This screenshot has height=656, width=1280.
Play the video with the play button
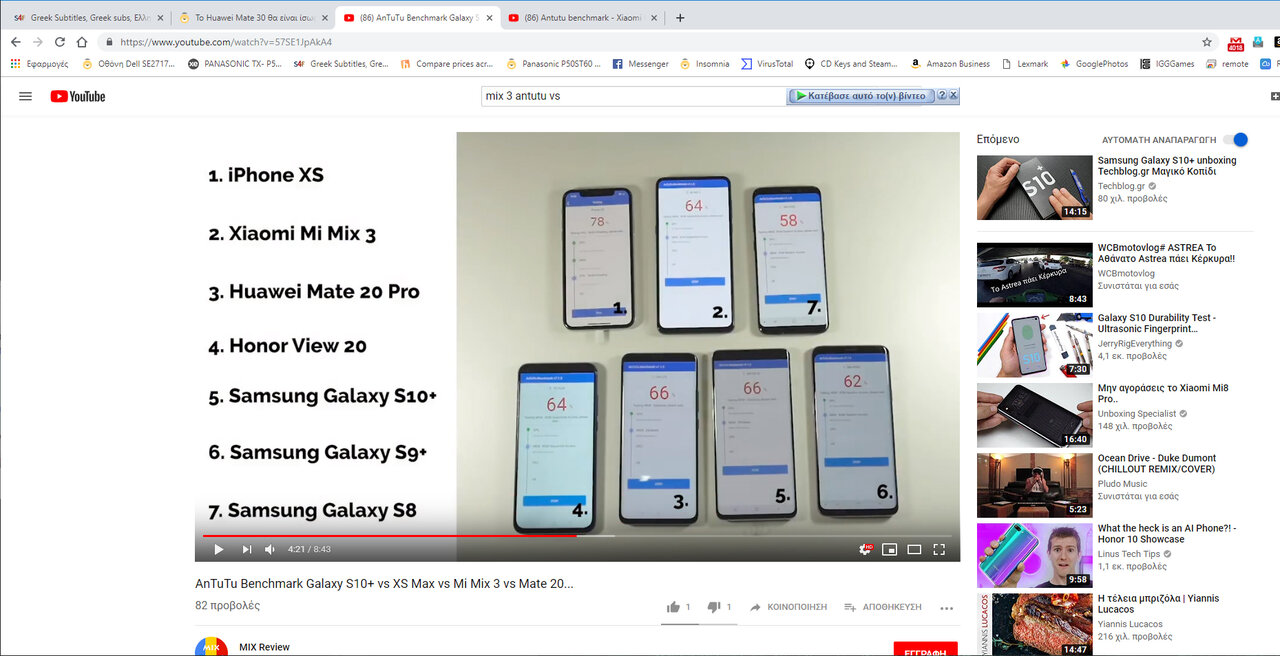click(218, 549)
